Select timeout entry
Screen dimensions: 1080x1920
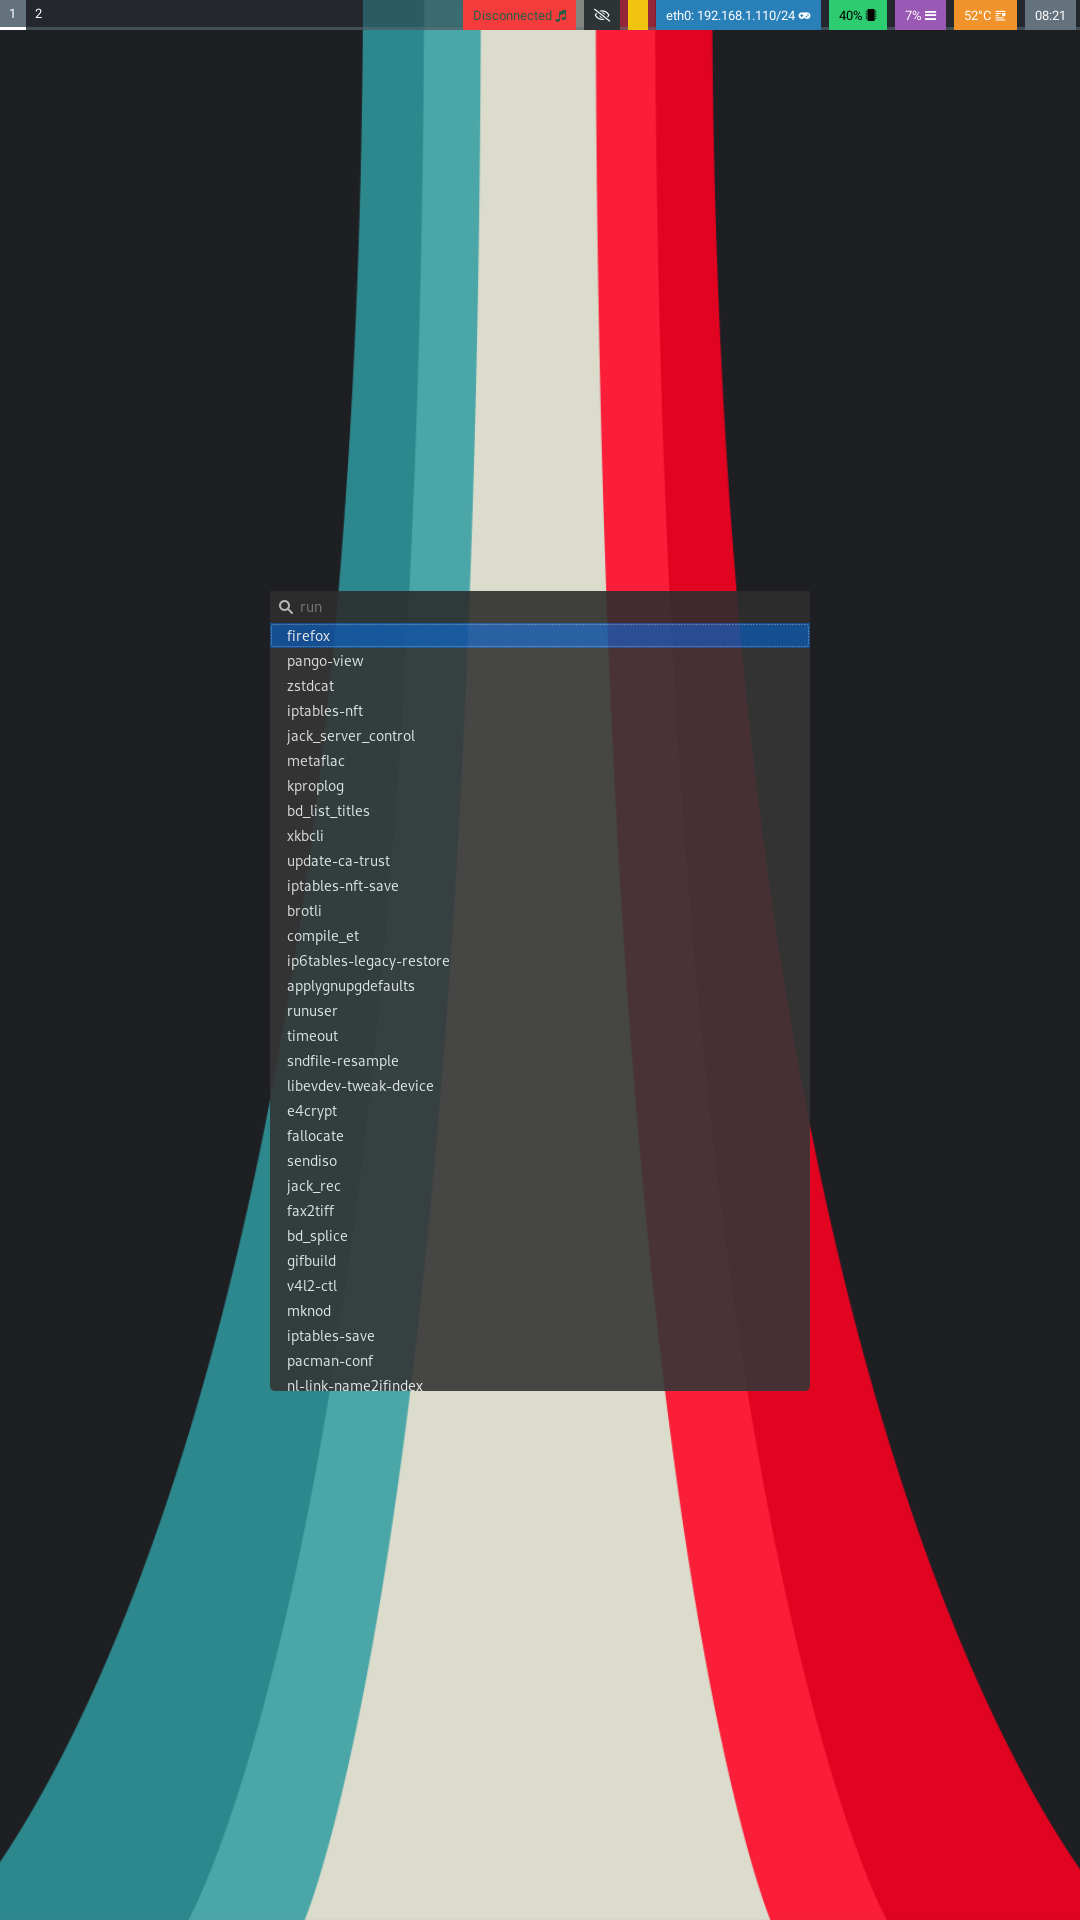coord(540,1036)
